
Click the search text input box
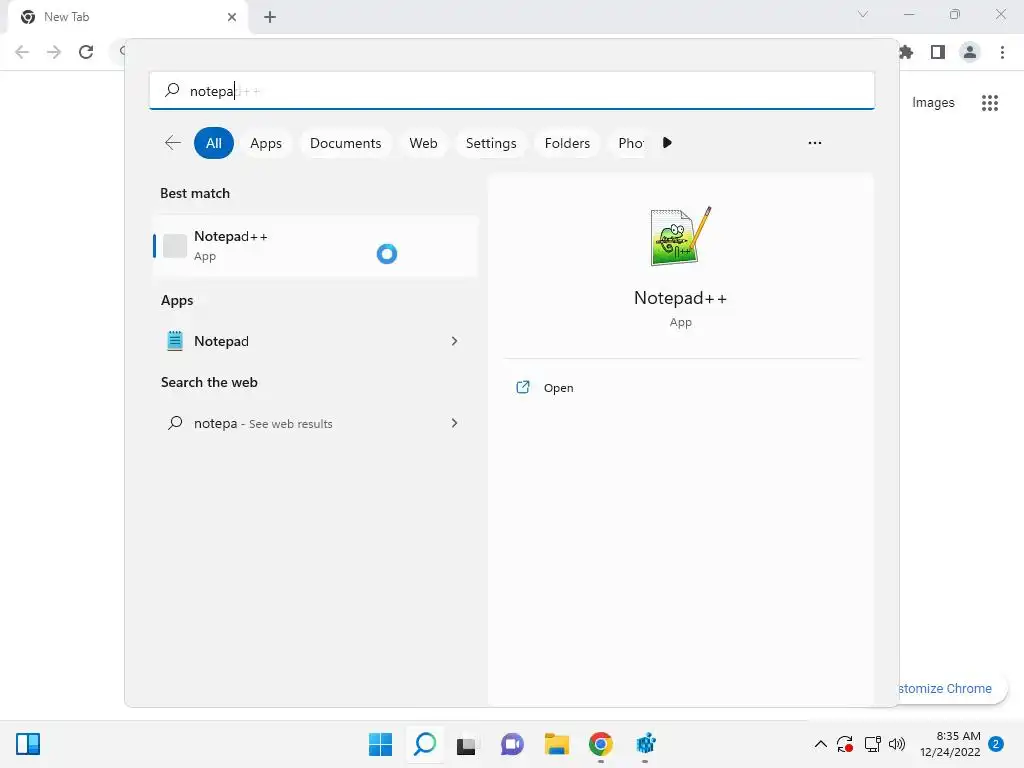512,91
